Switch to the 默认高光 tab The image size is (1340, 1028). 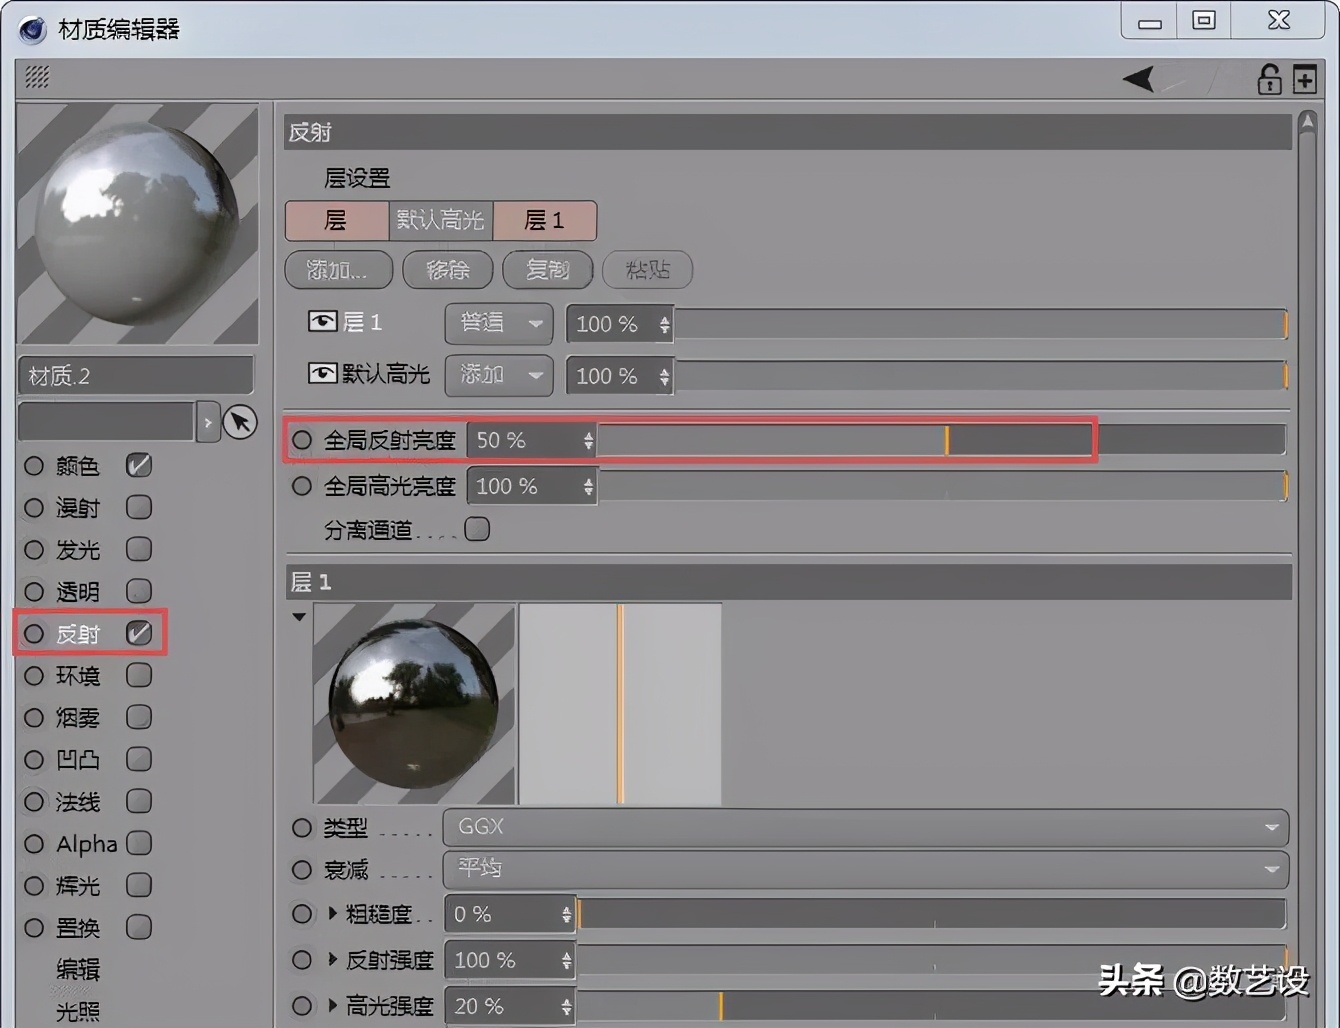coord(441,221)
